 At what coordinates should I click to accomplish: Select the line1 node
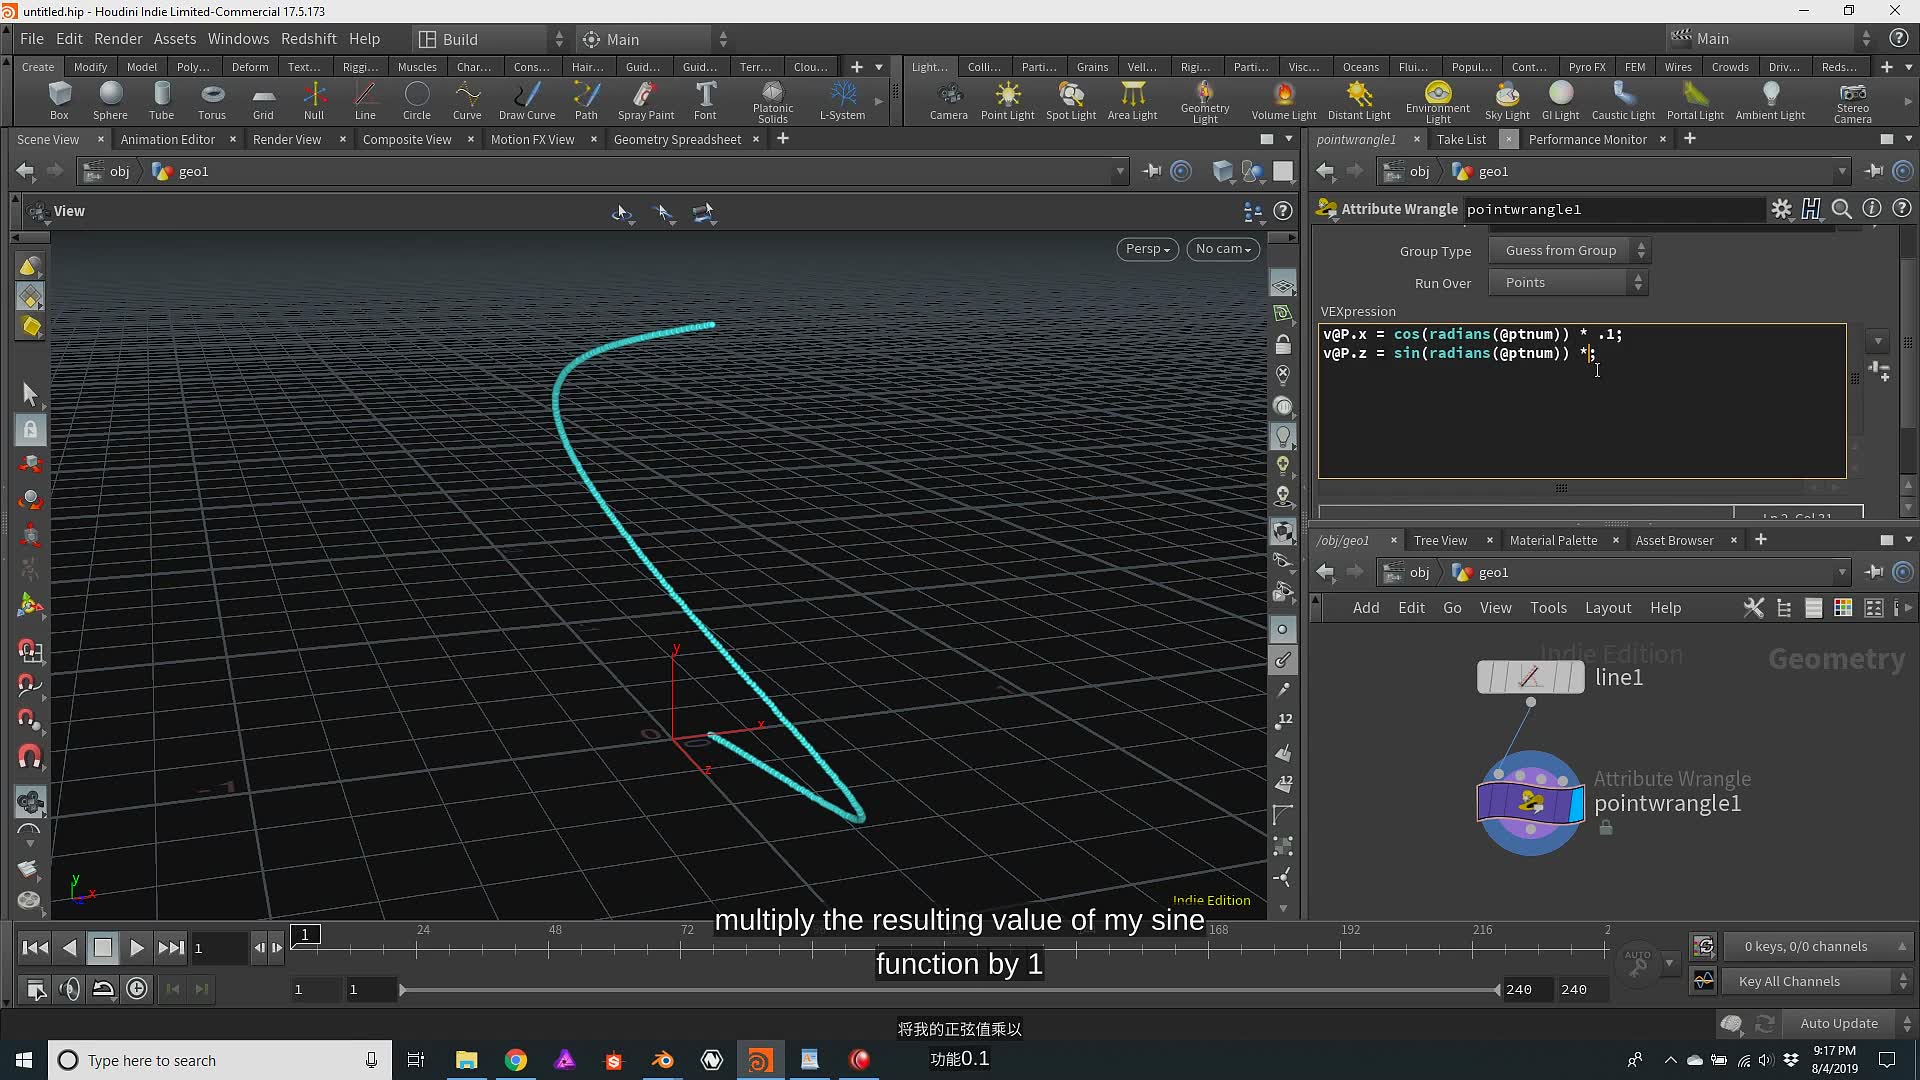click(1530, 677)
